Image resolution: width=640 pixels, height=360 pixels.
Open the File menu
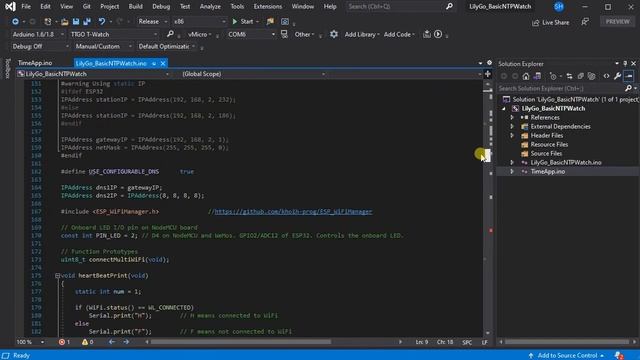pos(26,7)
